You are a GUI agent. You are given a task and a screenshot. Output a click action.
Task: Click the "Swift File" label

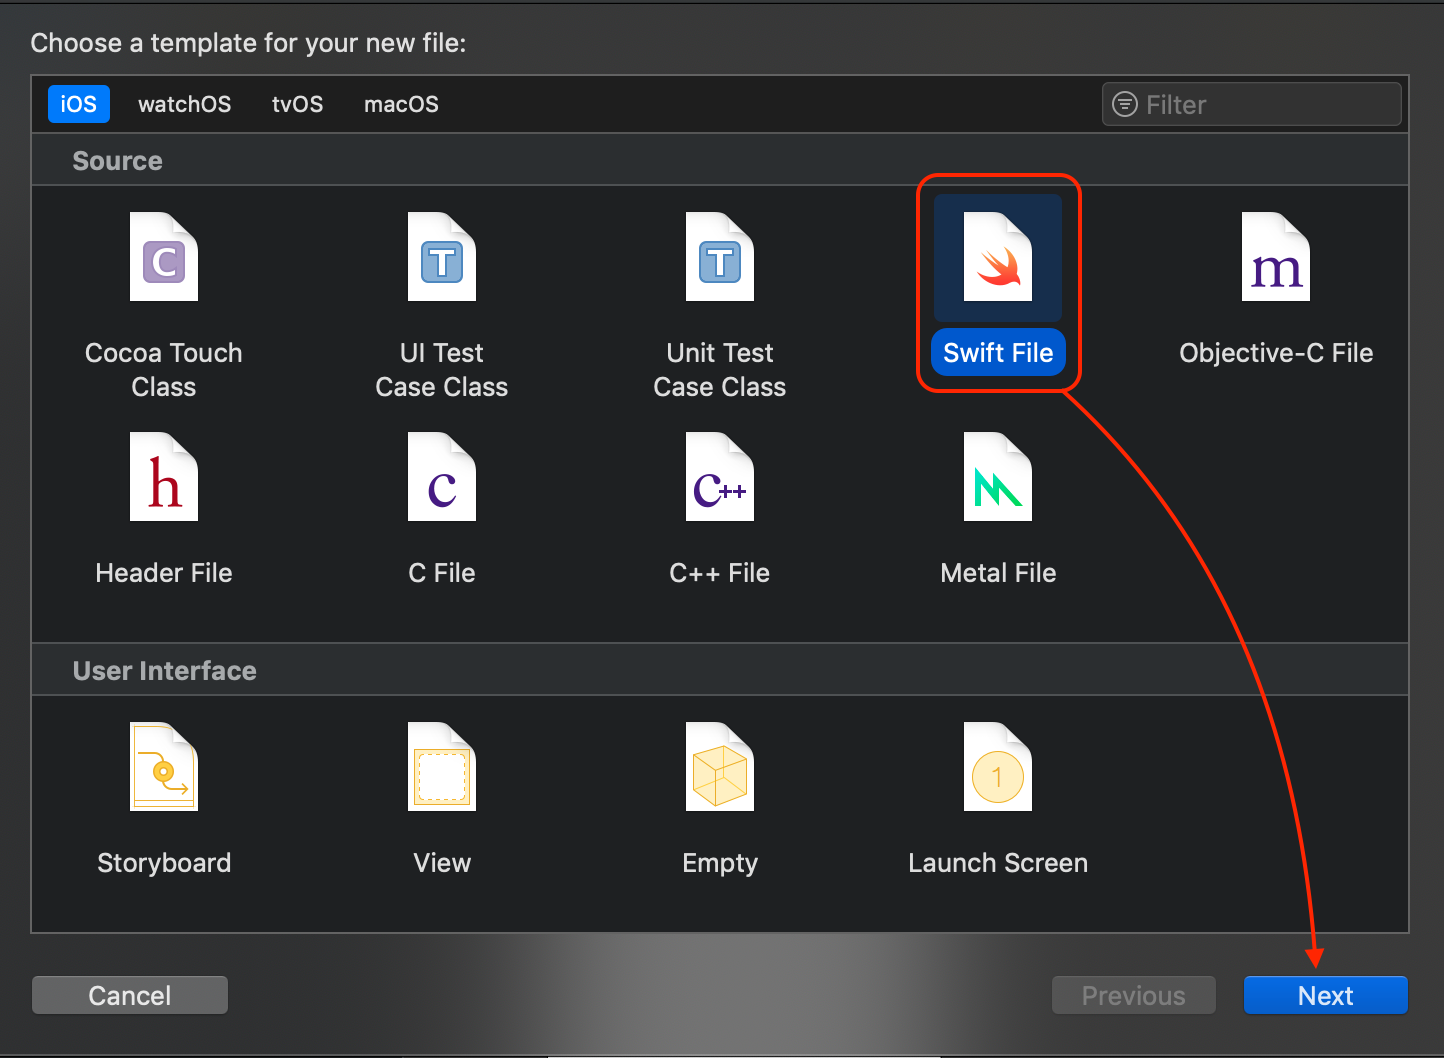coord(998,353)
